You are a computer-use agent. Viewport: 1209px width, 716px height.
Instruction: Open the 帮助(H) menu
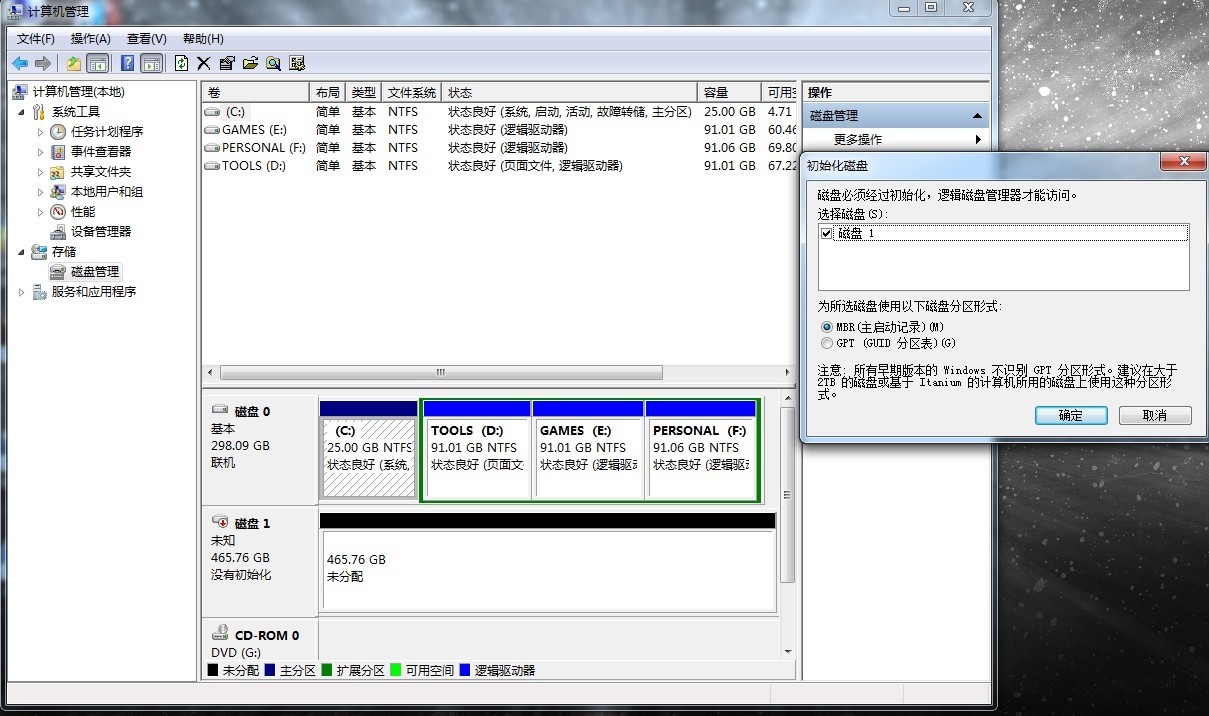(x=203, y=39)
